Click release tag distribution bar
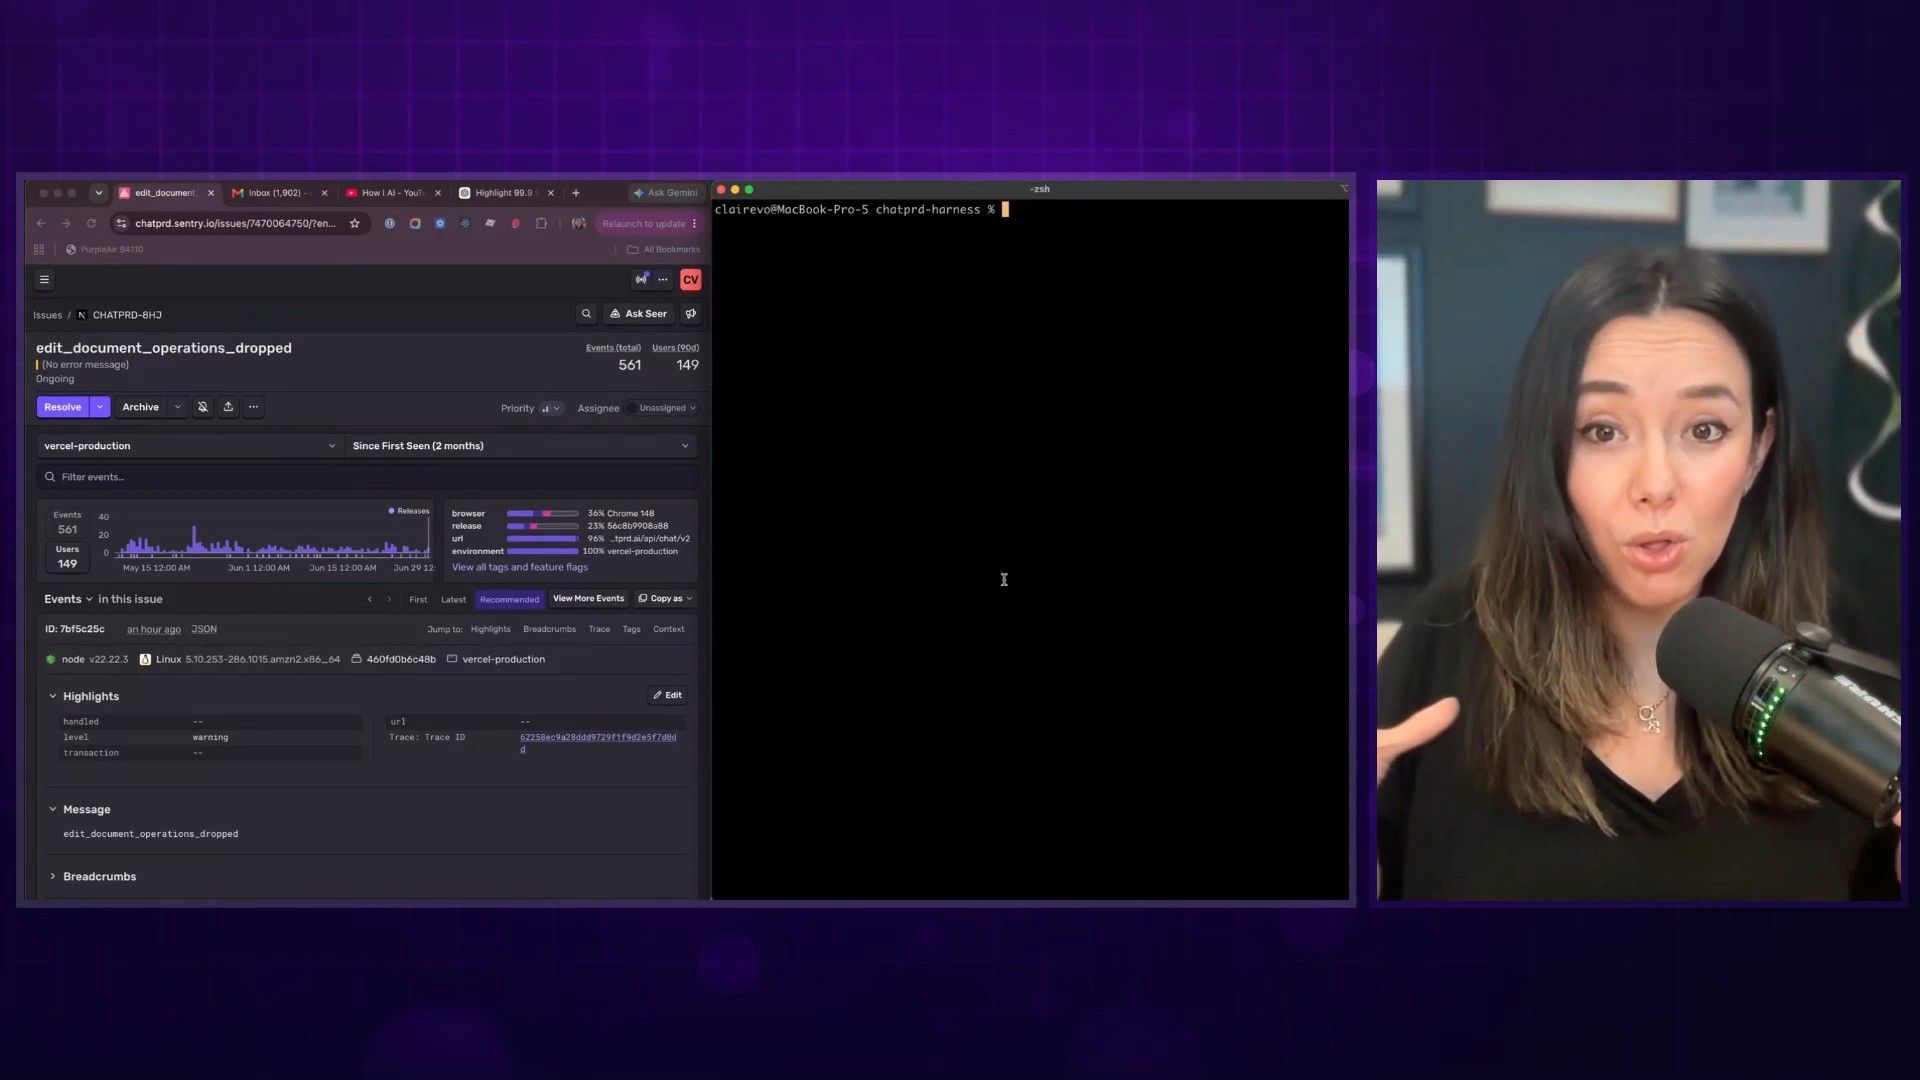 [x=542, y=526]
